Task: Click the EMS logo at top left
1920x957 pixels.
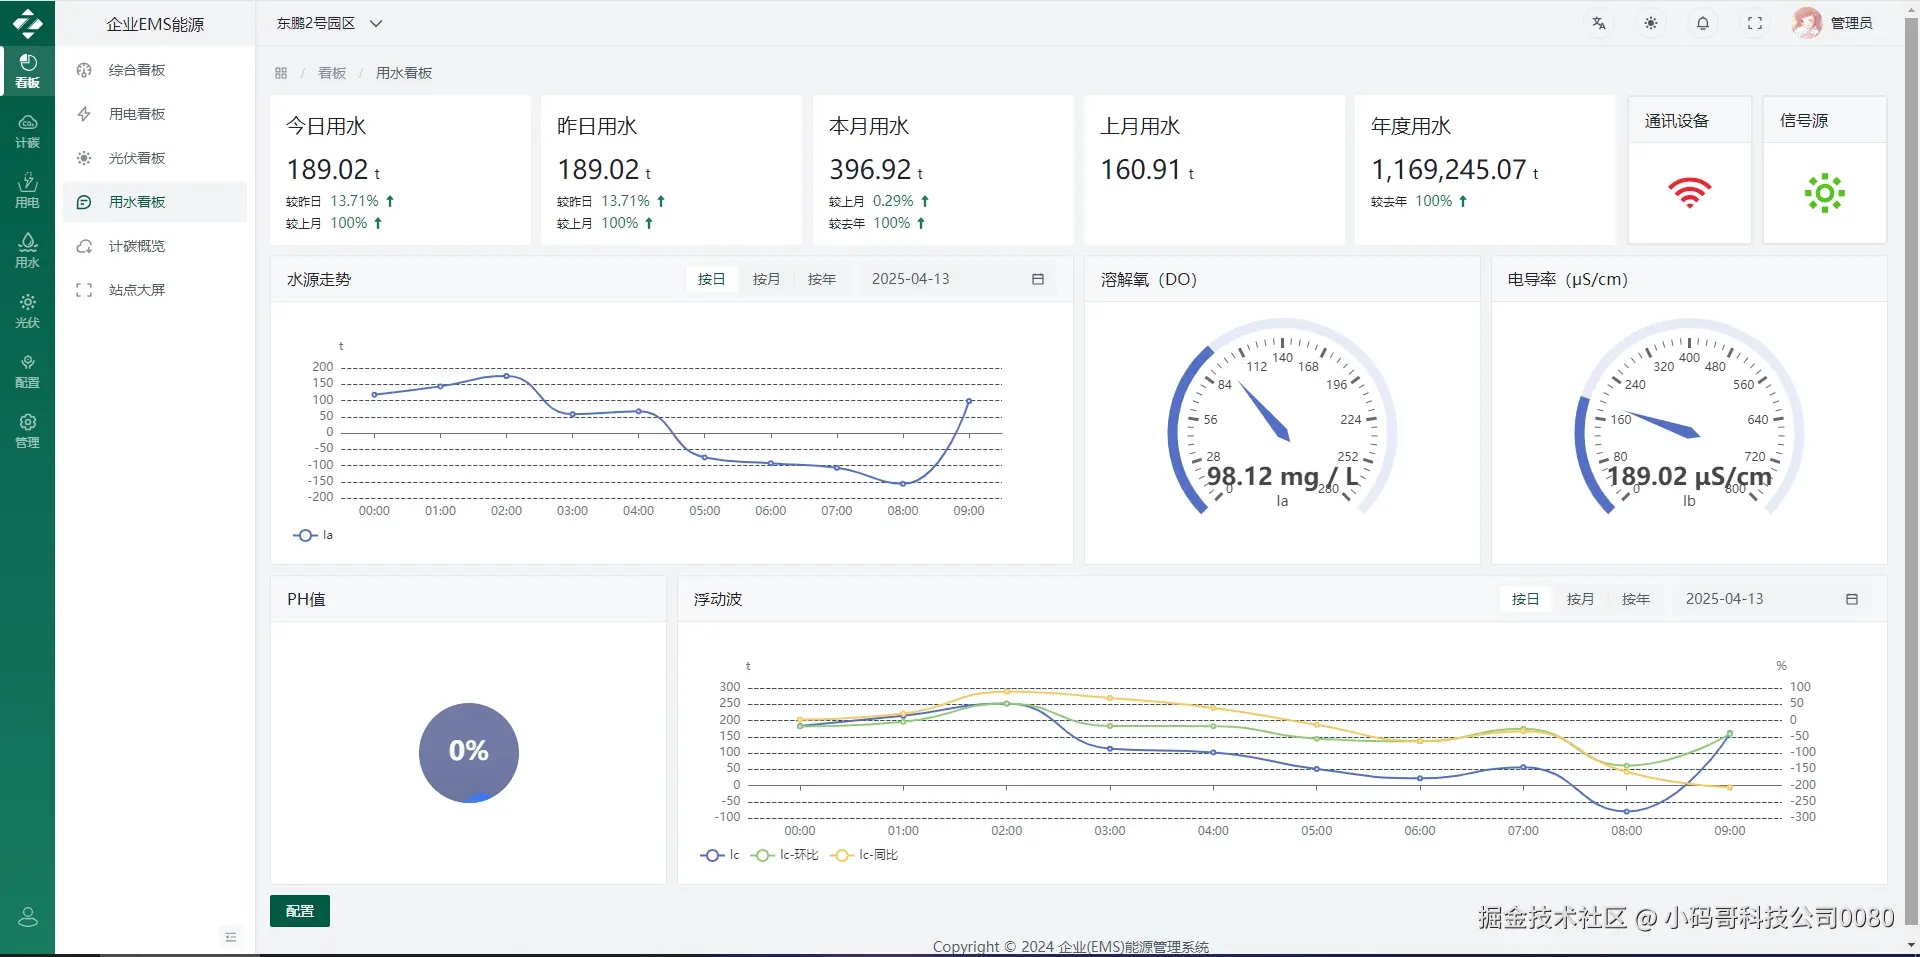Action: (x=27, y=22)
